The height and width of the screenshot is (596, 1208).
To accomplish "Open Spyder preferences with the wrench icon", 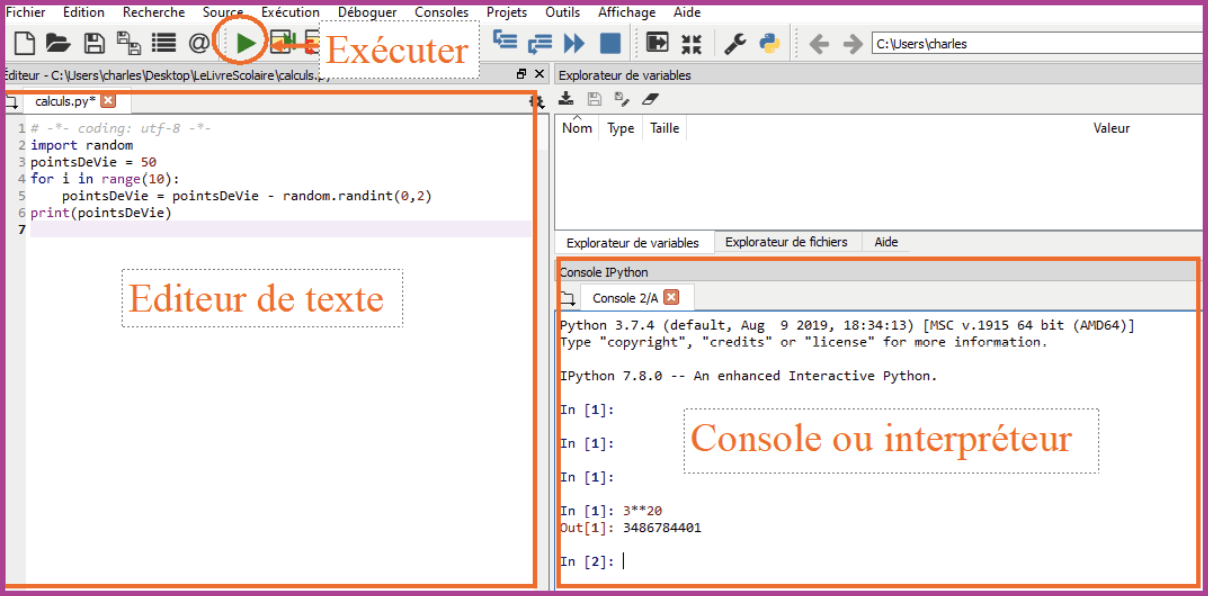I will 732,42.
